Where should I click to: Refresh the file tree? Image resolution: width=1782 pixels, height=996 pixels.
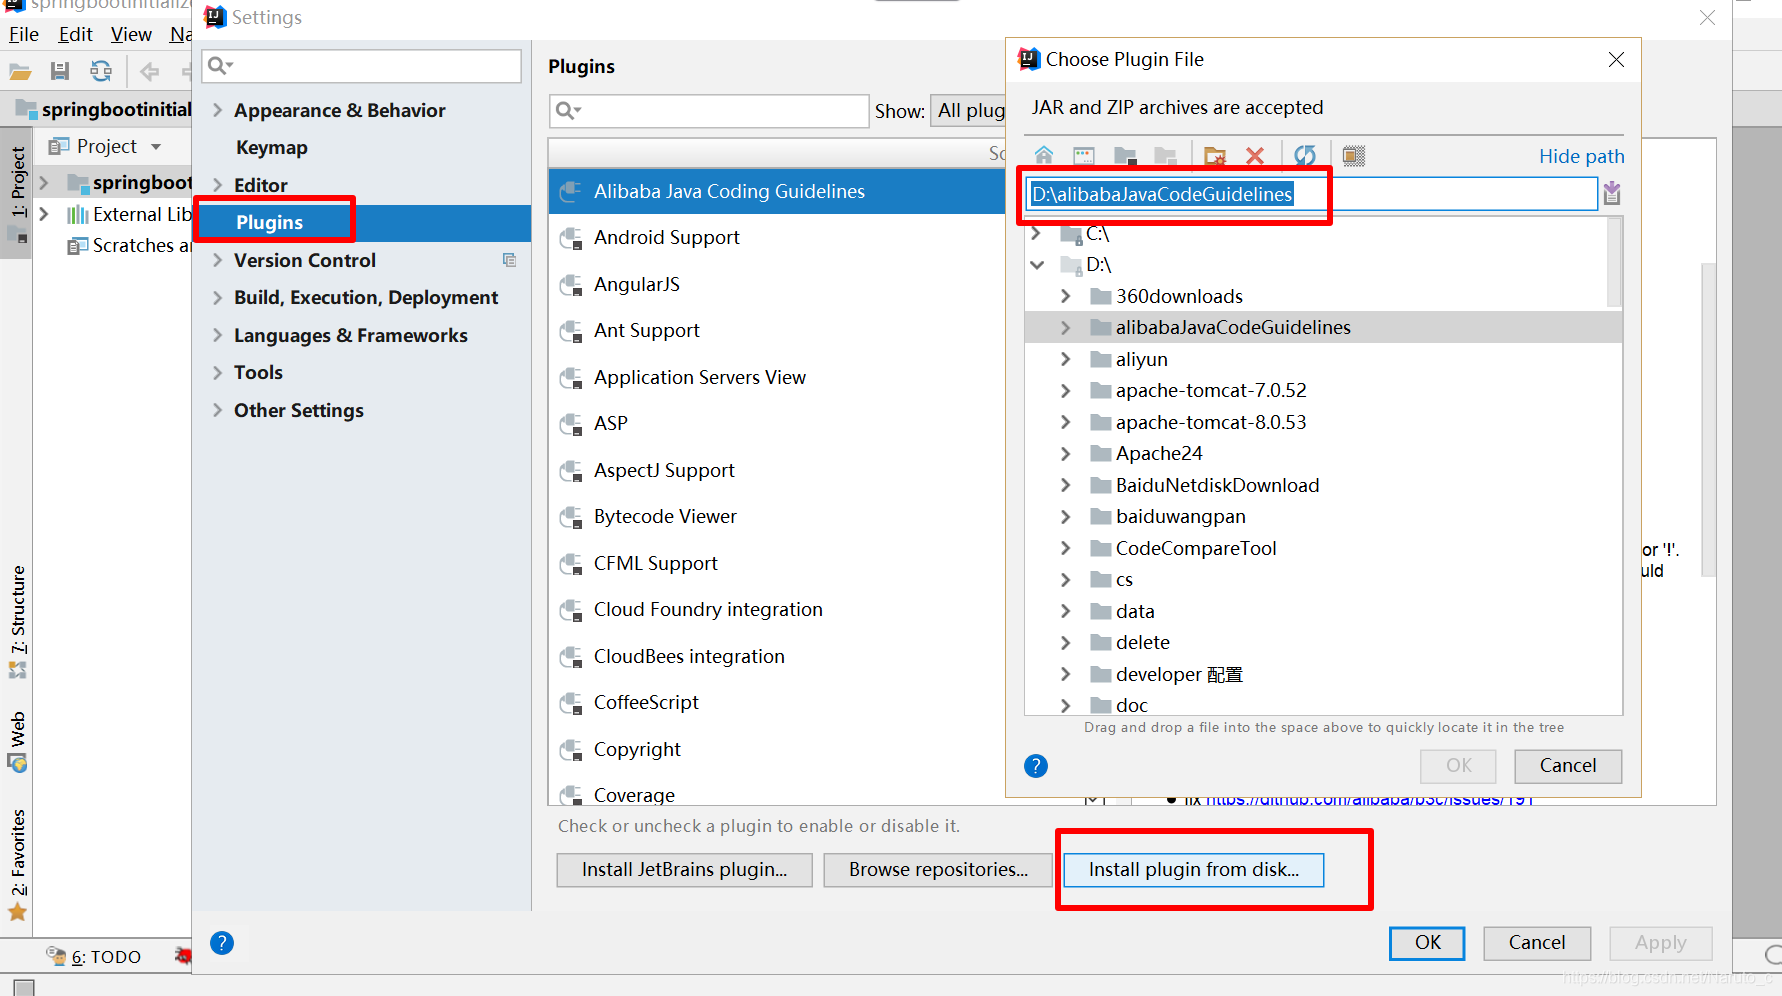[x=1305, y=155]
